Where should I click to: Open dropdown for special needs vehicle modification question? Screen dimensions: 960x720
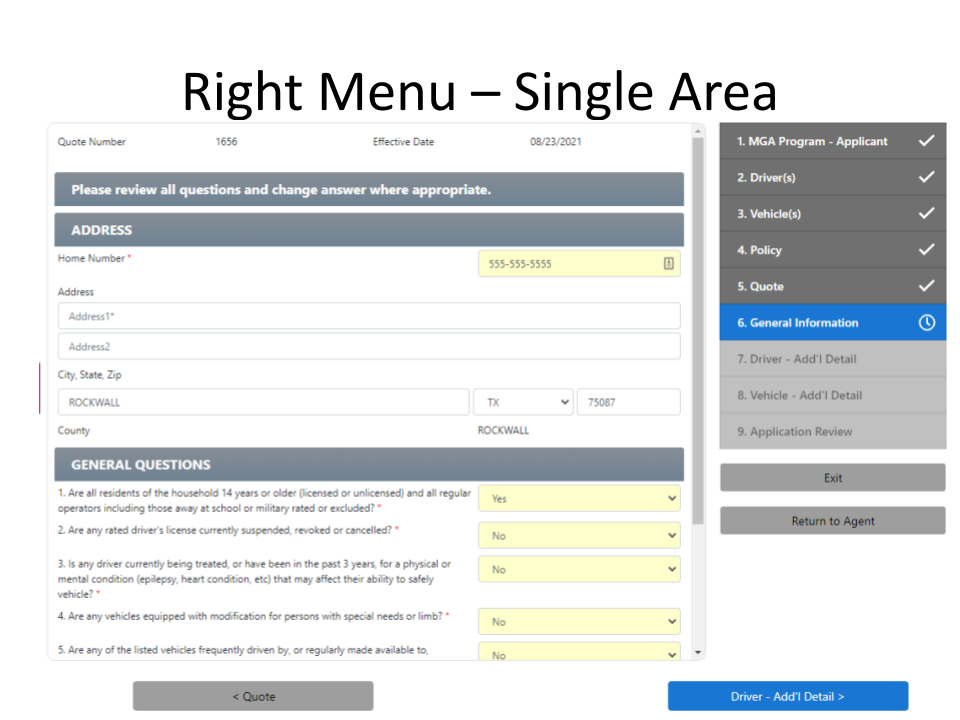coord(579,621)
